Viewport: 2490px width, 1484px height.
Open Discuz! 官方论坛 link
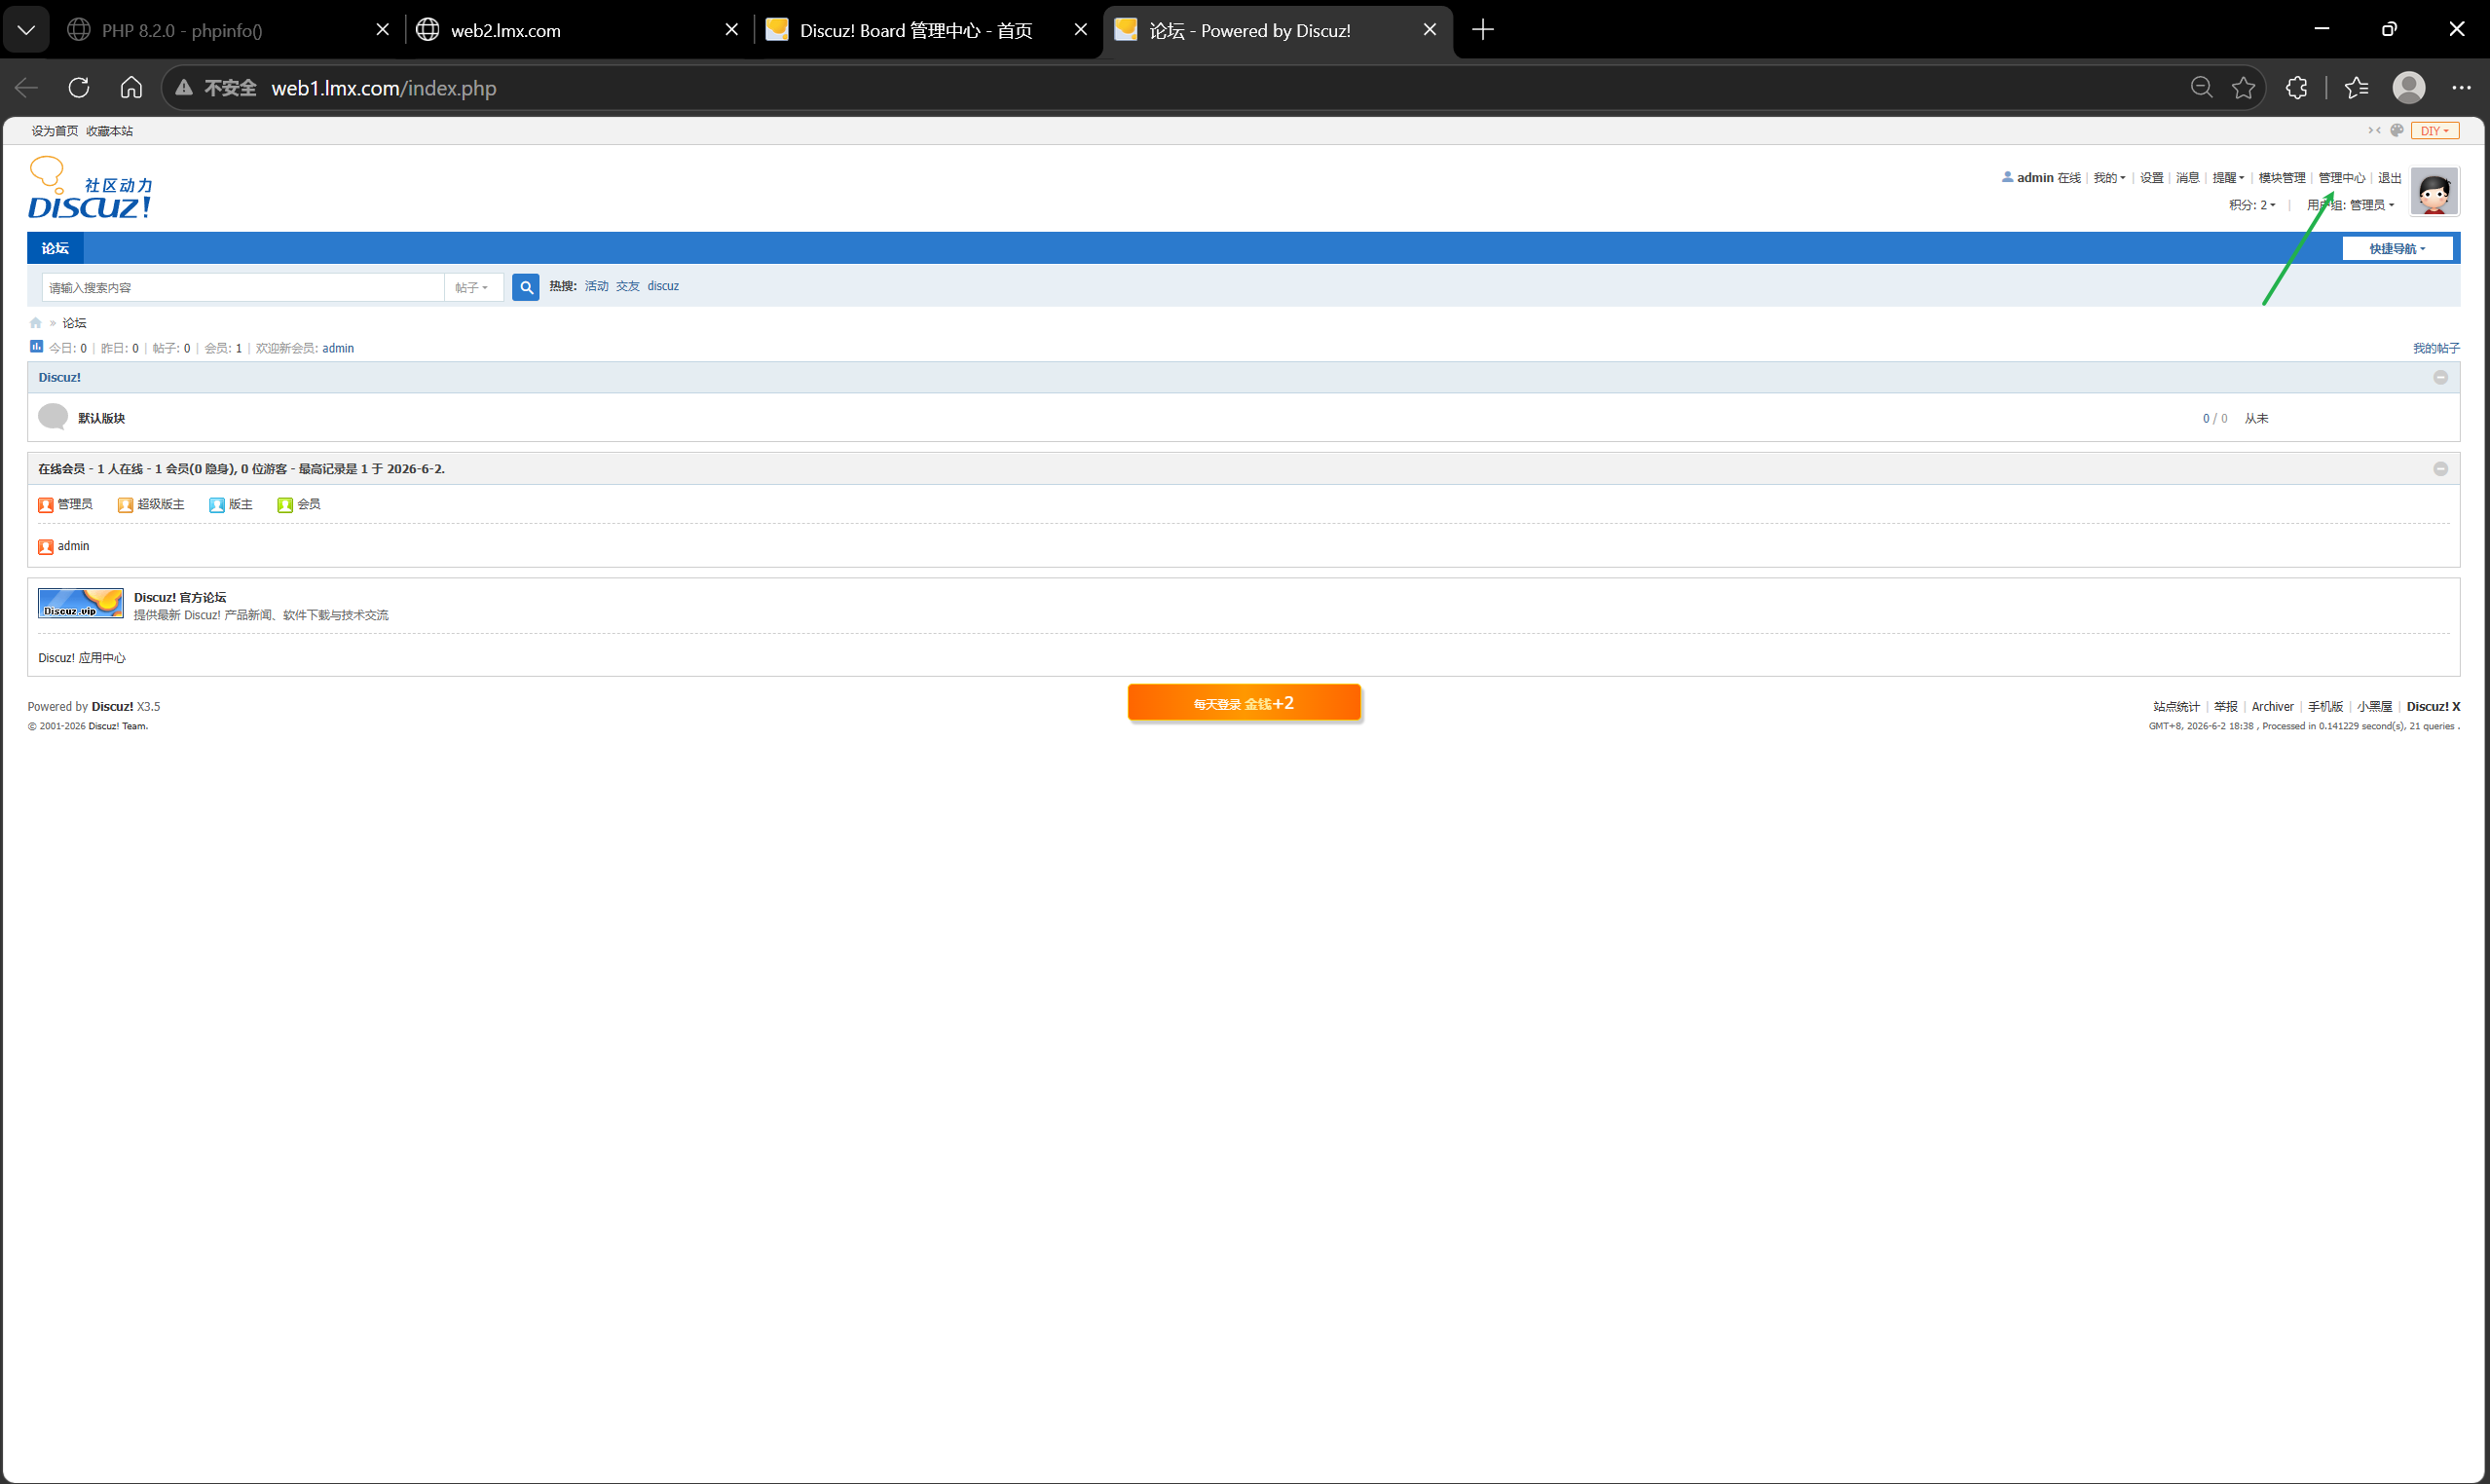[x=180, y=597]
